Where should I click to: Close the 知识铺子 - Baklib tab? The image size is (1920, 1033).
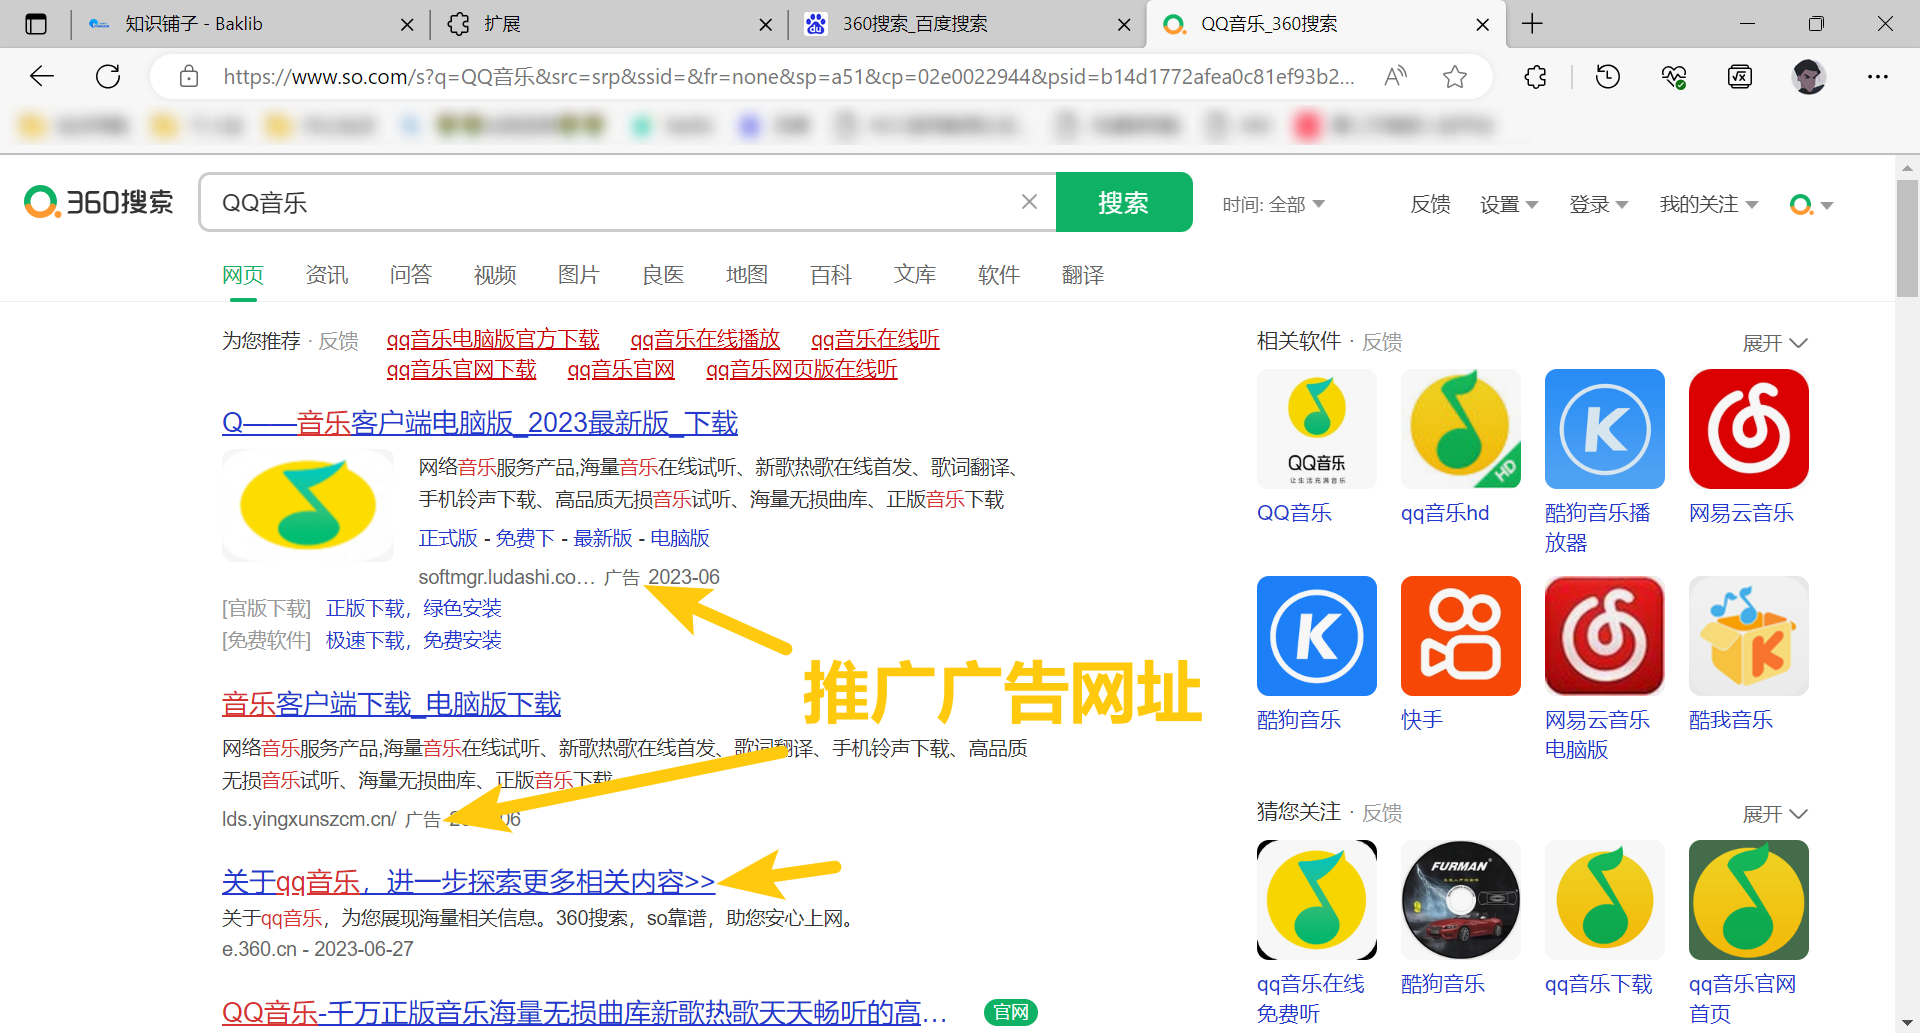pos(407,24)
